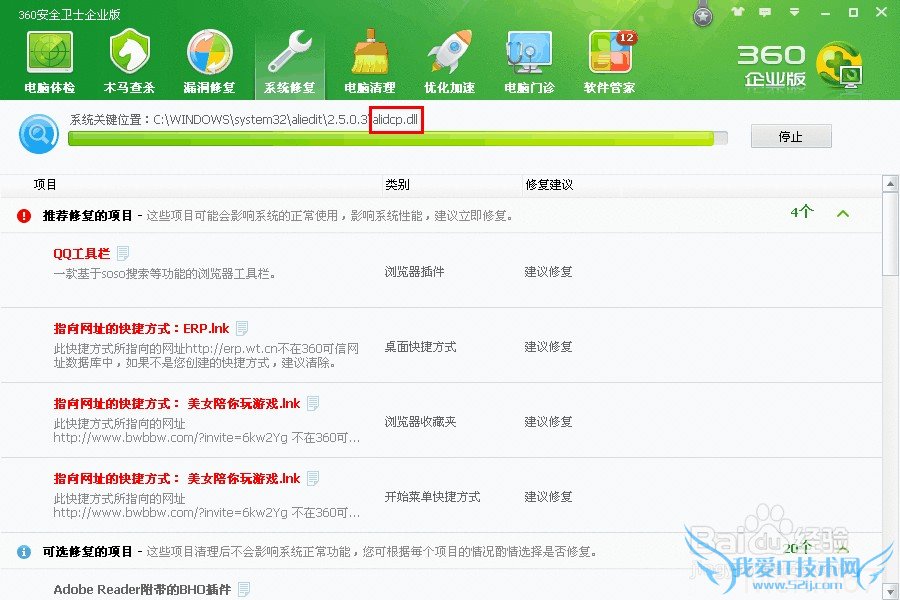The width and height of the screenshot is (900, 600).
Task: Click 建议修复 in the QQ工具栏 row
Action: pos(548,272)
